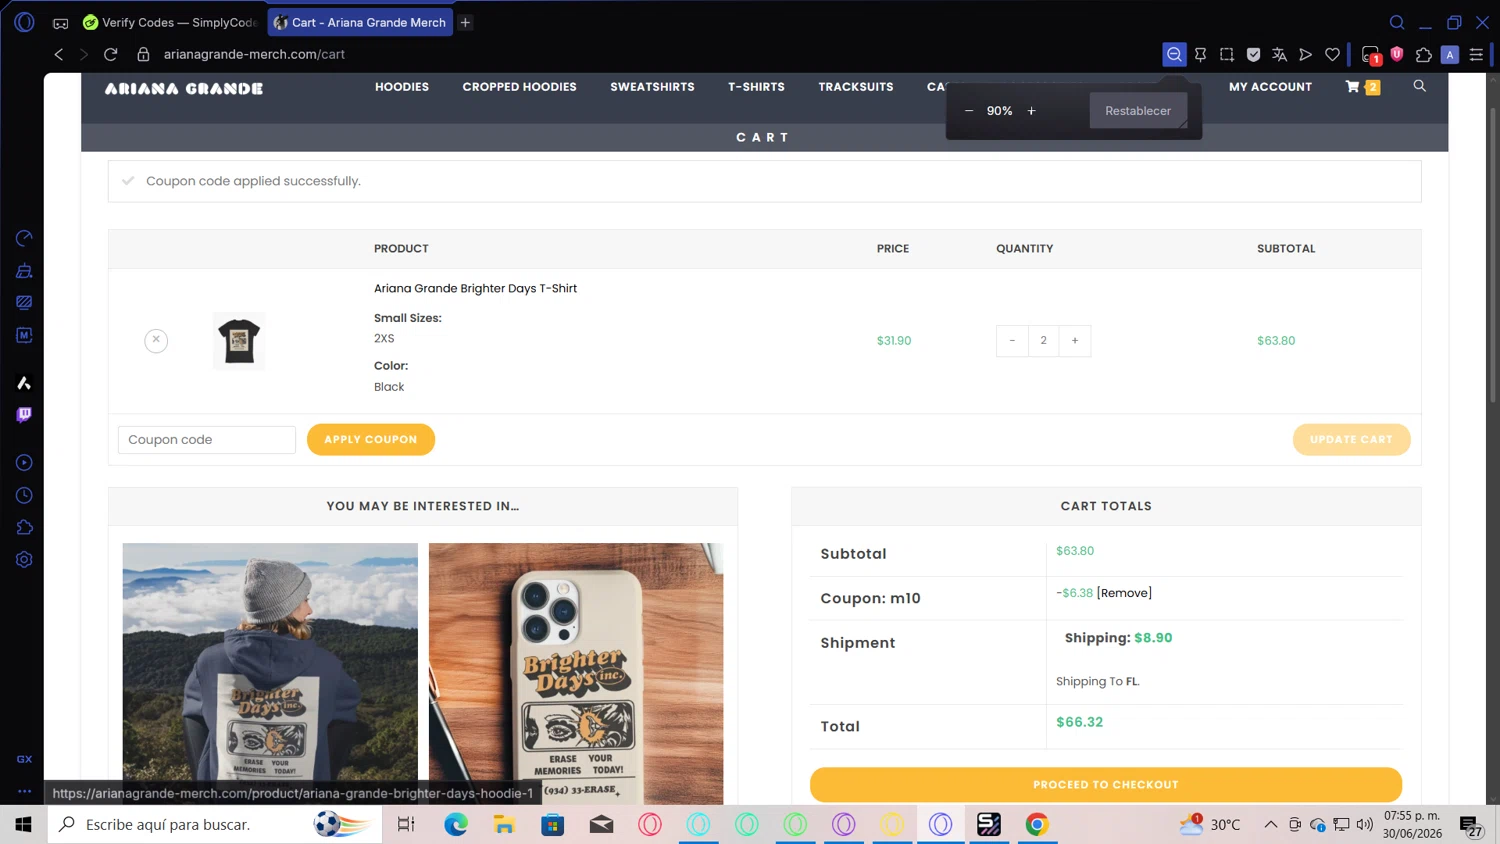Click the profile 'A' avatar in toolbar
The height and width of the screenshot is (844, 1500).
pyautogui.click(x=1449, y=54)
